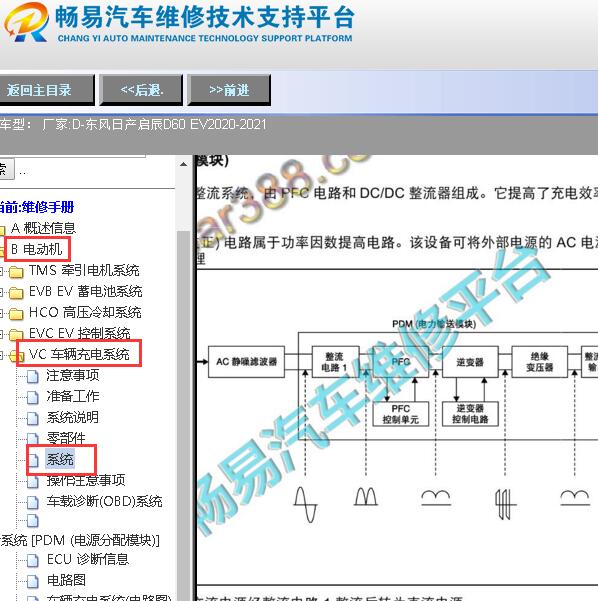Open the 准备工作 page
This screenshot has height=601, width=598.
[x=72, y=396]
